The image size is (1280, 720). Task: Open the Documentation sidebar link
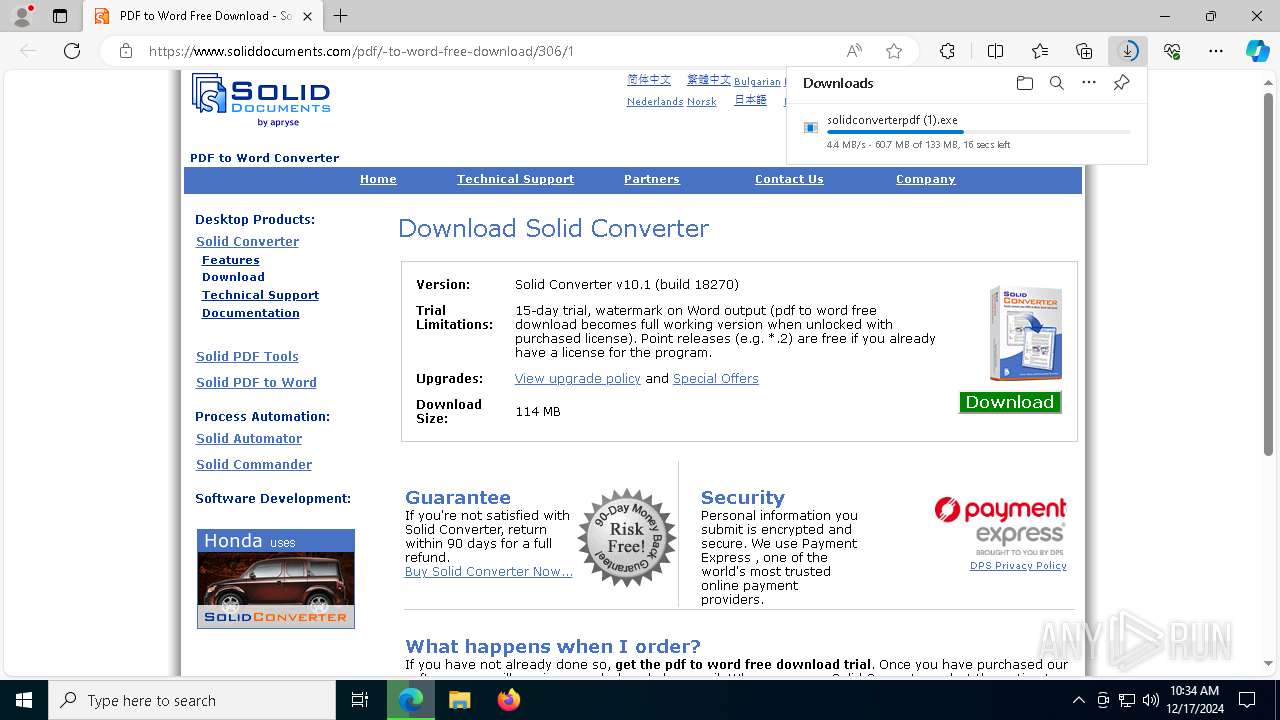(x=250, y=313)
